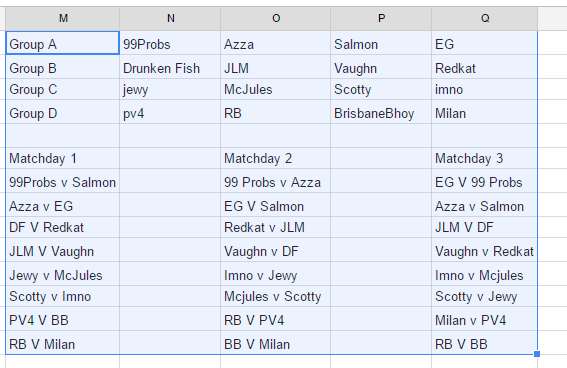Click the McJules cell in Group C

point(275,89)
